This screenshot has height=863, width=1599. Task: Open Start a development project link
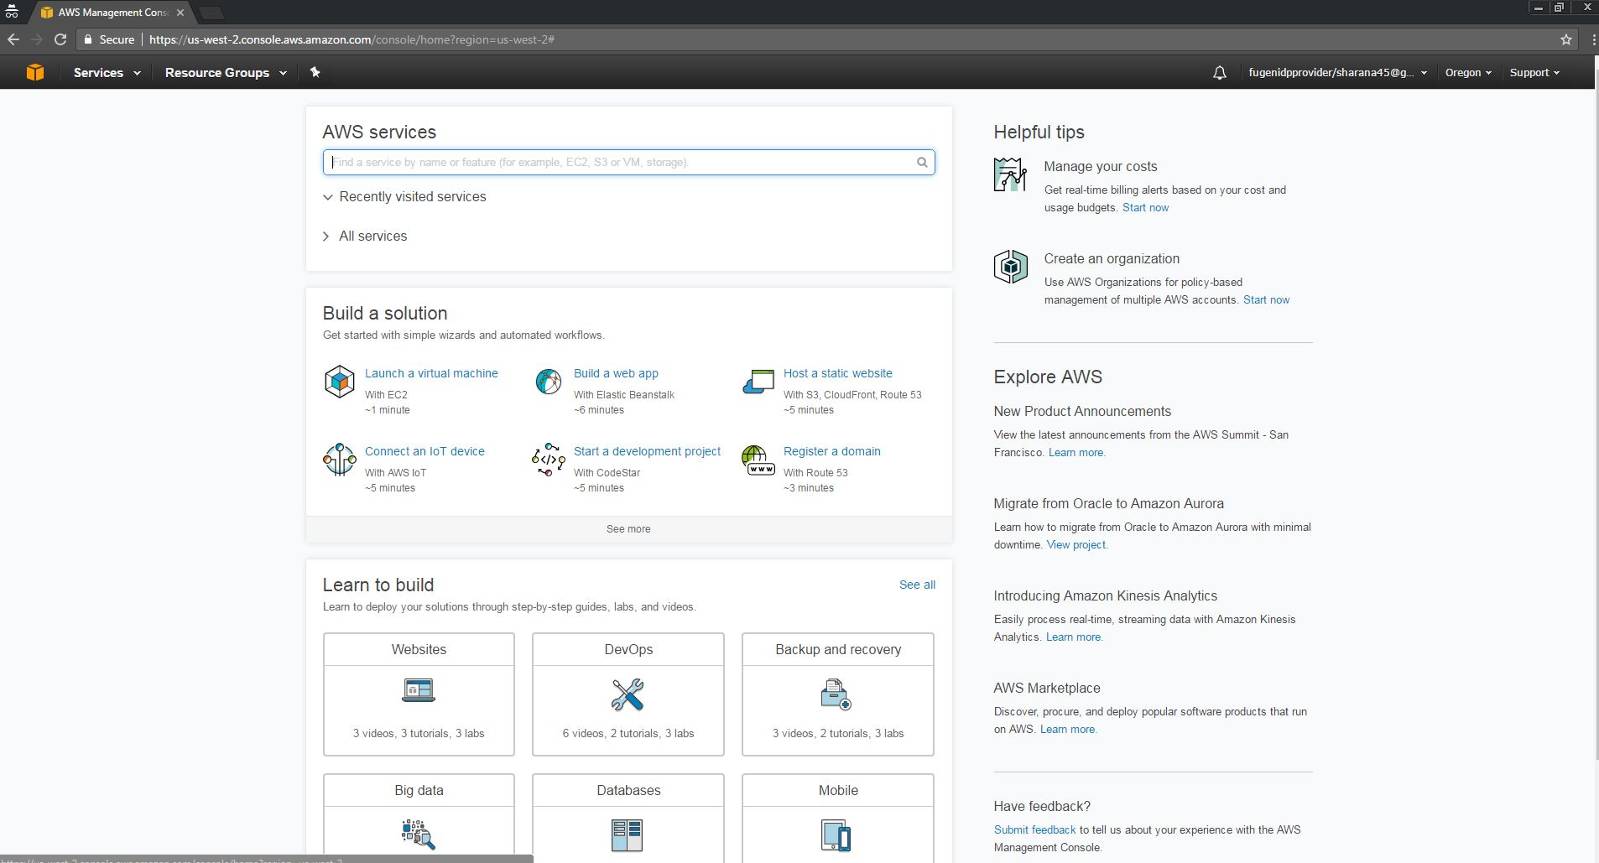(647, 451)
